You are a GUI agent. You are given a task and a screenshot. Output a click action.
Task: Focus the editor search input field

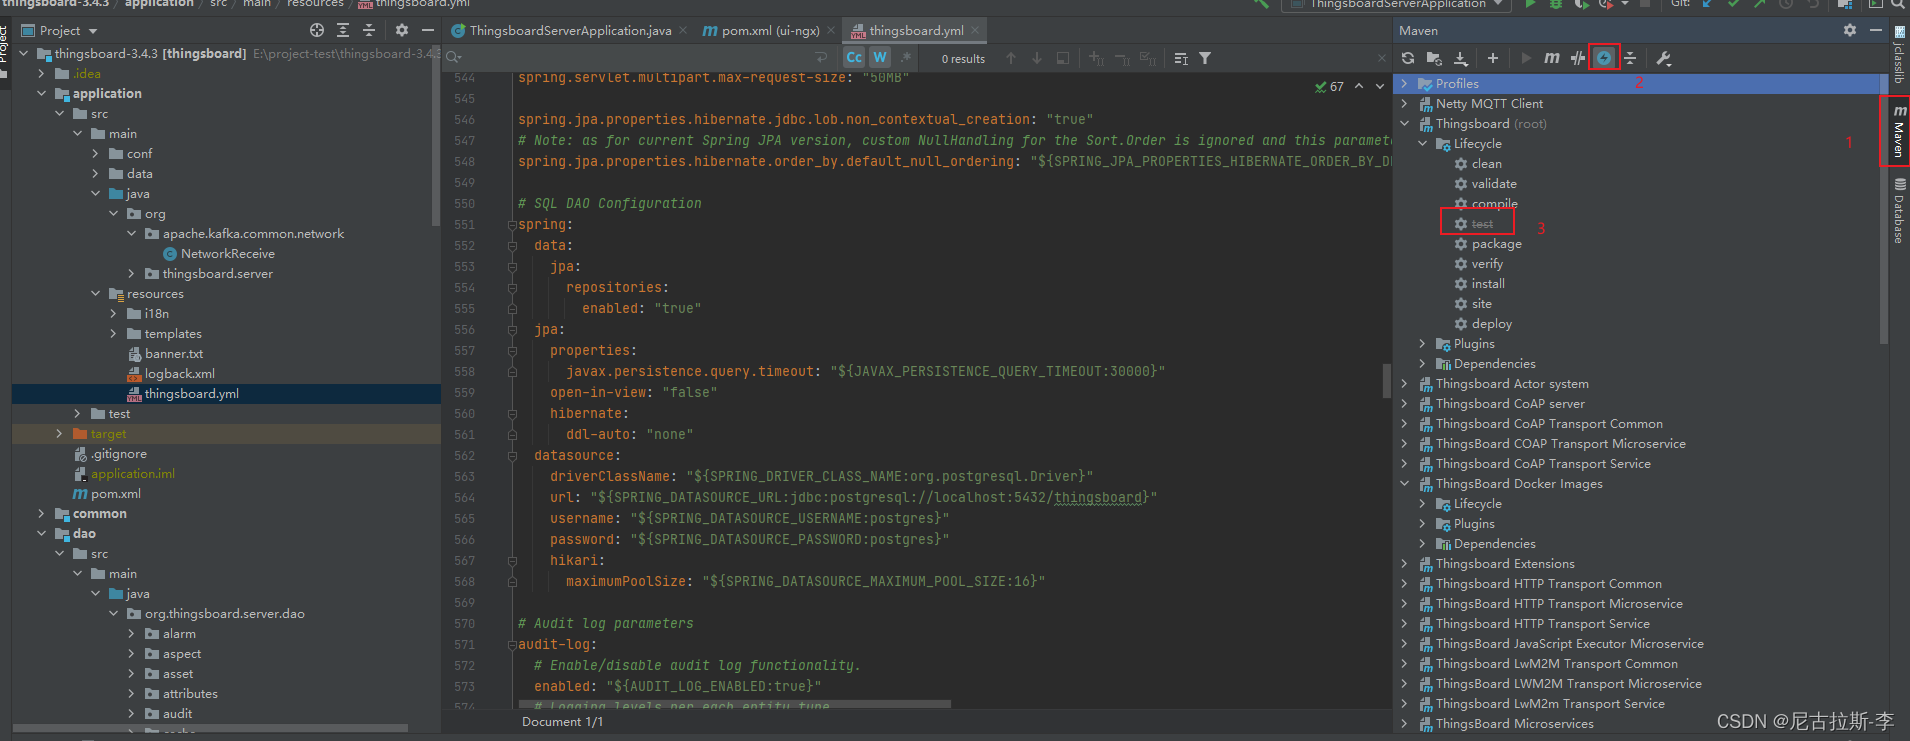pyautogui.click(x=640, y=58)
